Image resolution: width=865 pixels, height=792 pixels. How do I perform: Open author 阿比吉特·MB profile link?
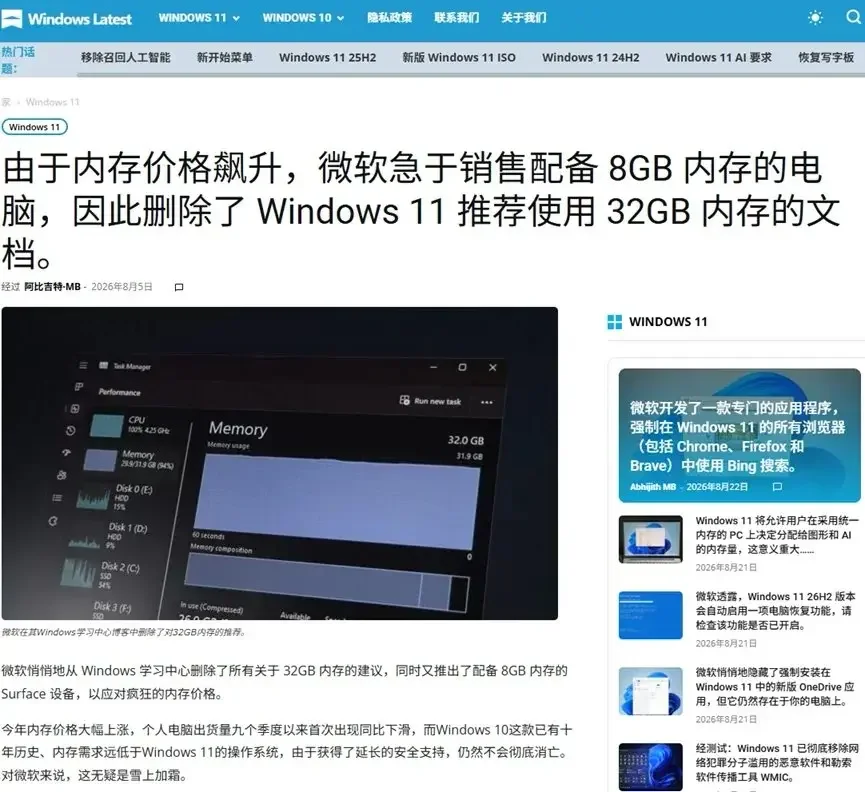pos(52,287)
